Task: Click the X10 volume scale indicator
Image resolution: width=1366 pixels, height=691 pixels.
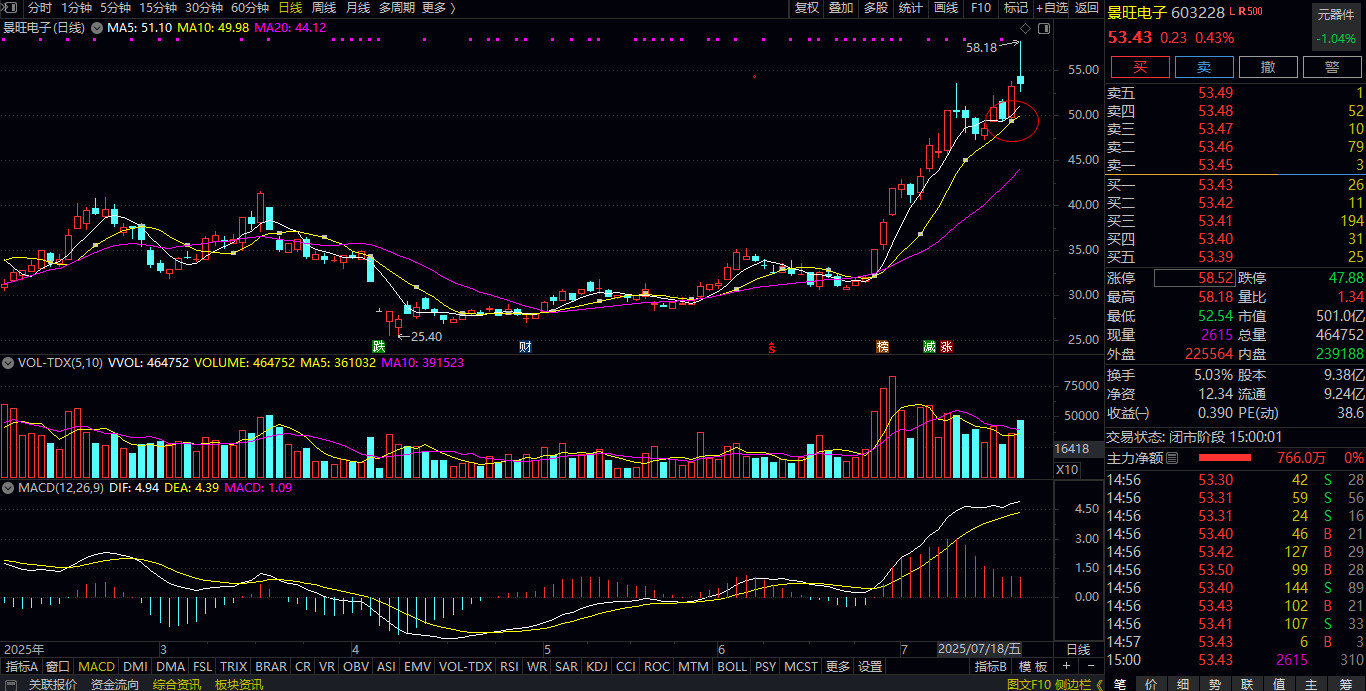Action: [x=1068, y=469]
